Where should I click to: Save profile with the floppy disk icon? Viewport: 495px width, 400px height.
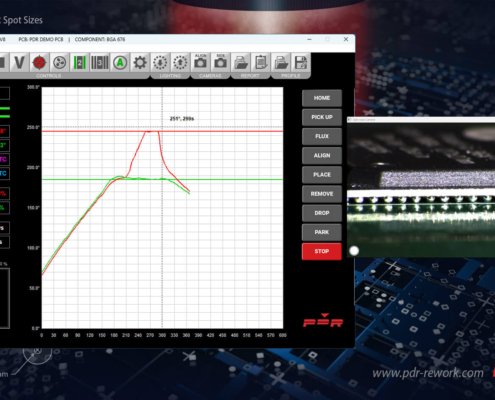[x=301, y=62]
